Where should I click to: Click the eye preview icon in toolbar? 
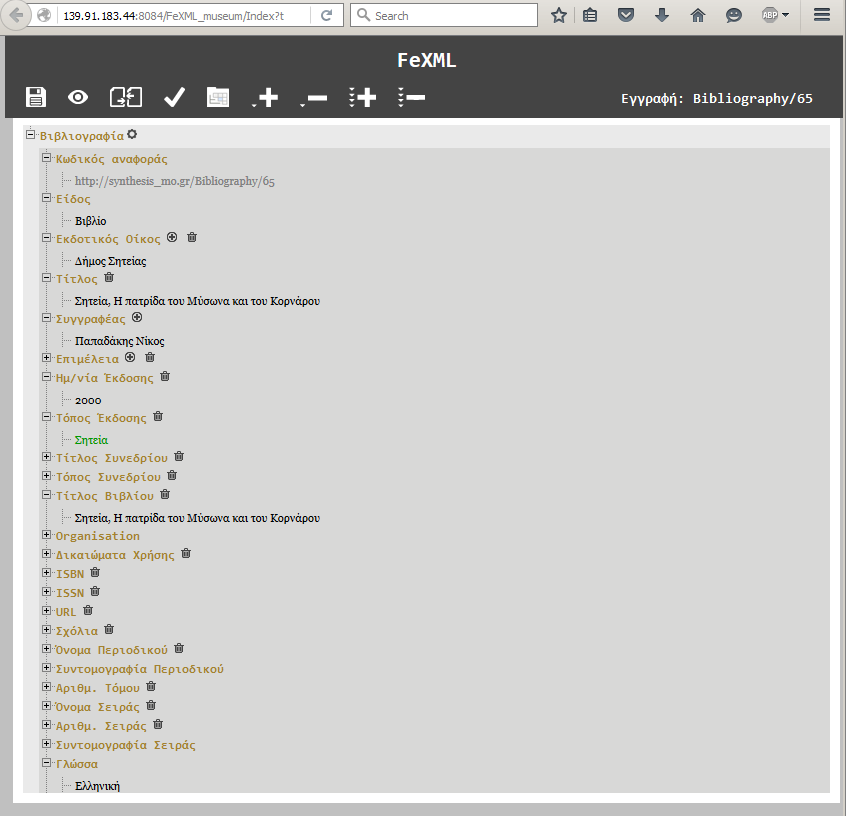coord(78,97)
